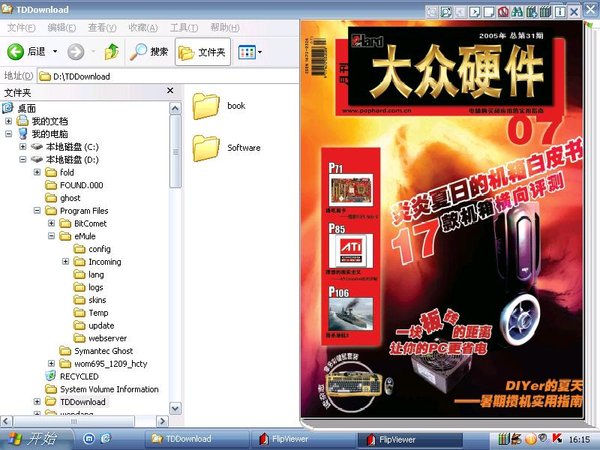Screen dimensions: 600x450
Task: Expand the Incoming folder tree node
Action: [x=65, y=262]
